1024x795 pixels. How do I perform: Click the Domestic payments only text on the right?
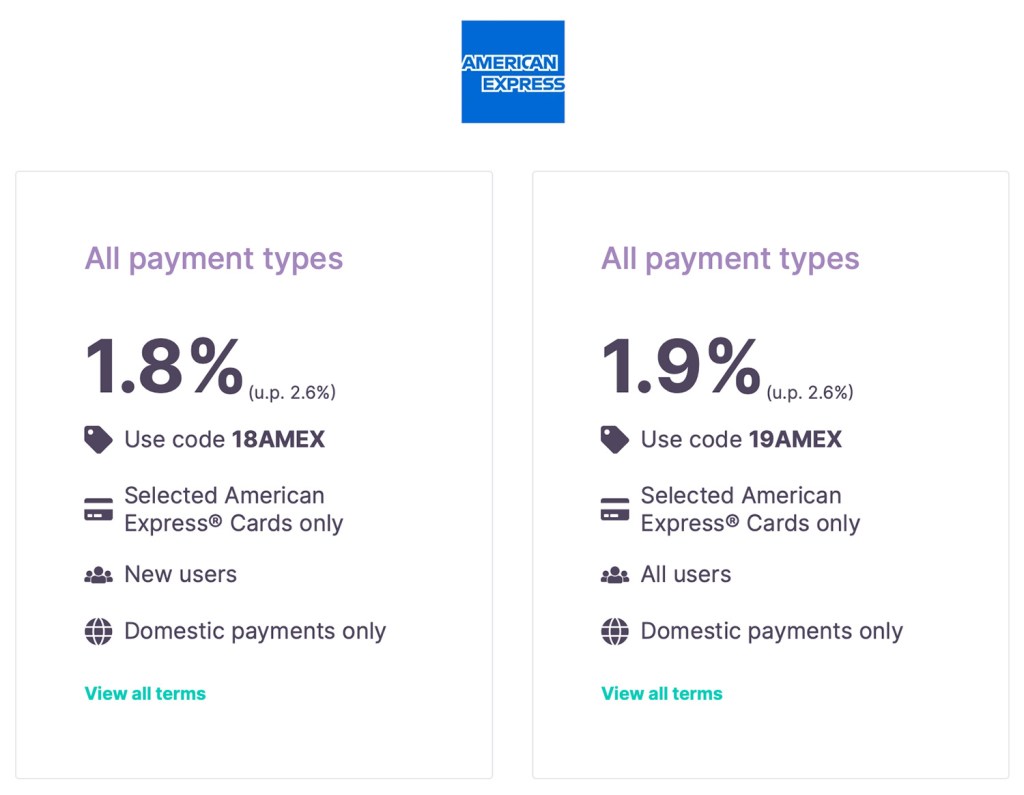tap(771, 631)
